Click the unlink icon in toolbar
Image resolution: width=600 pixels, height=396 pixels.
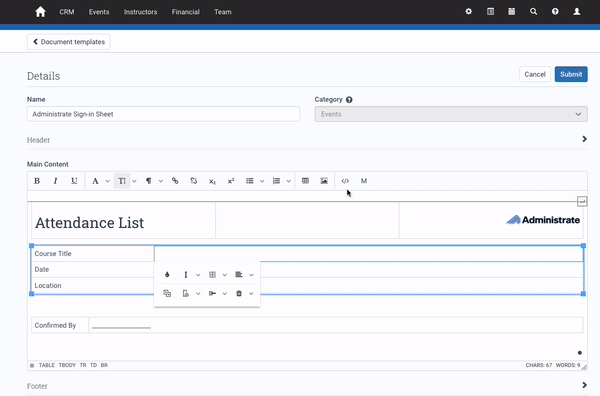tap(194, 181)
